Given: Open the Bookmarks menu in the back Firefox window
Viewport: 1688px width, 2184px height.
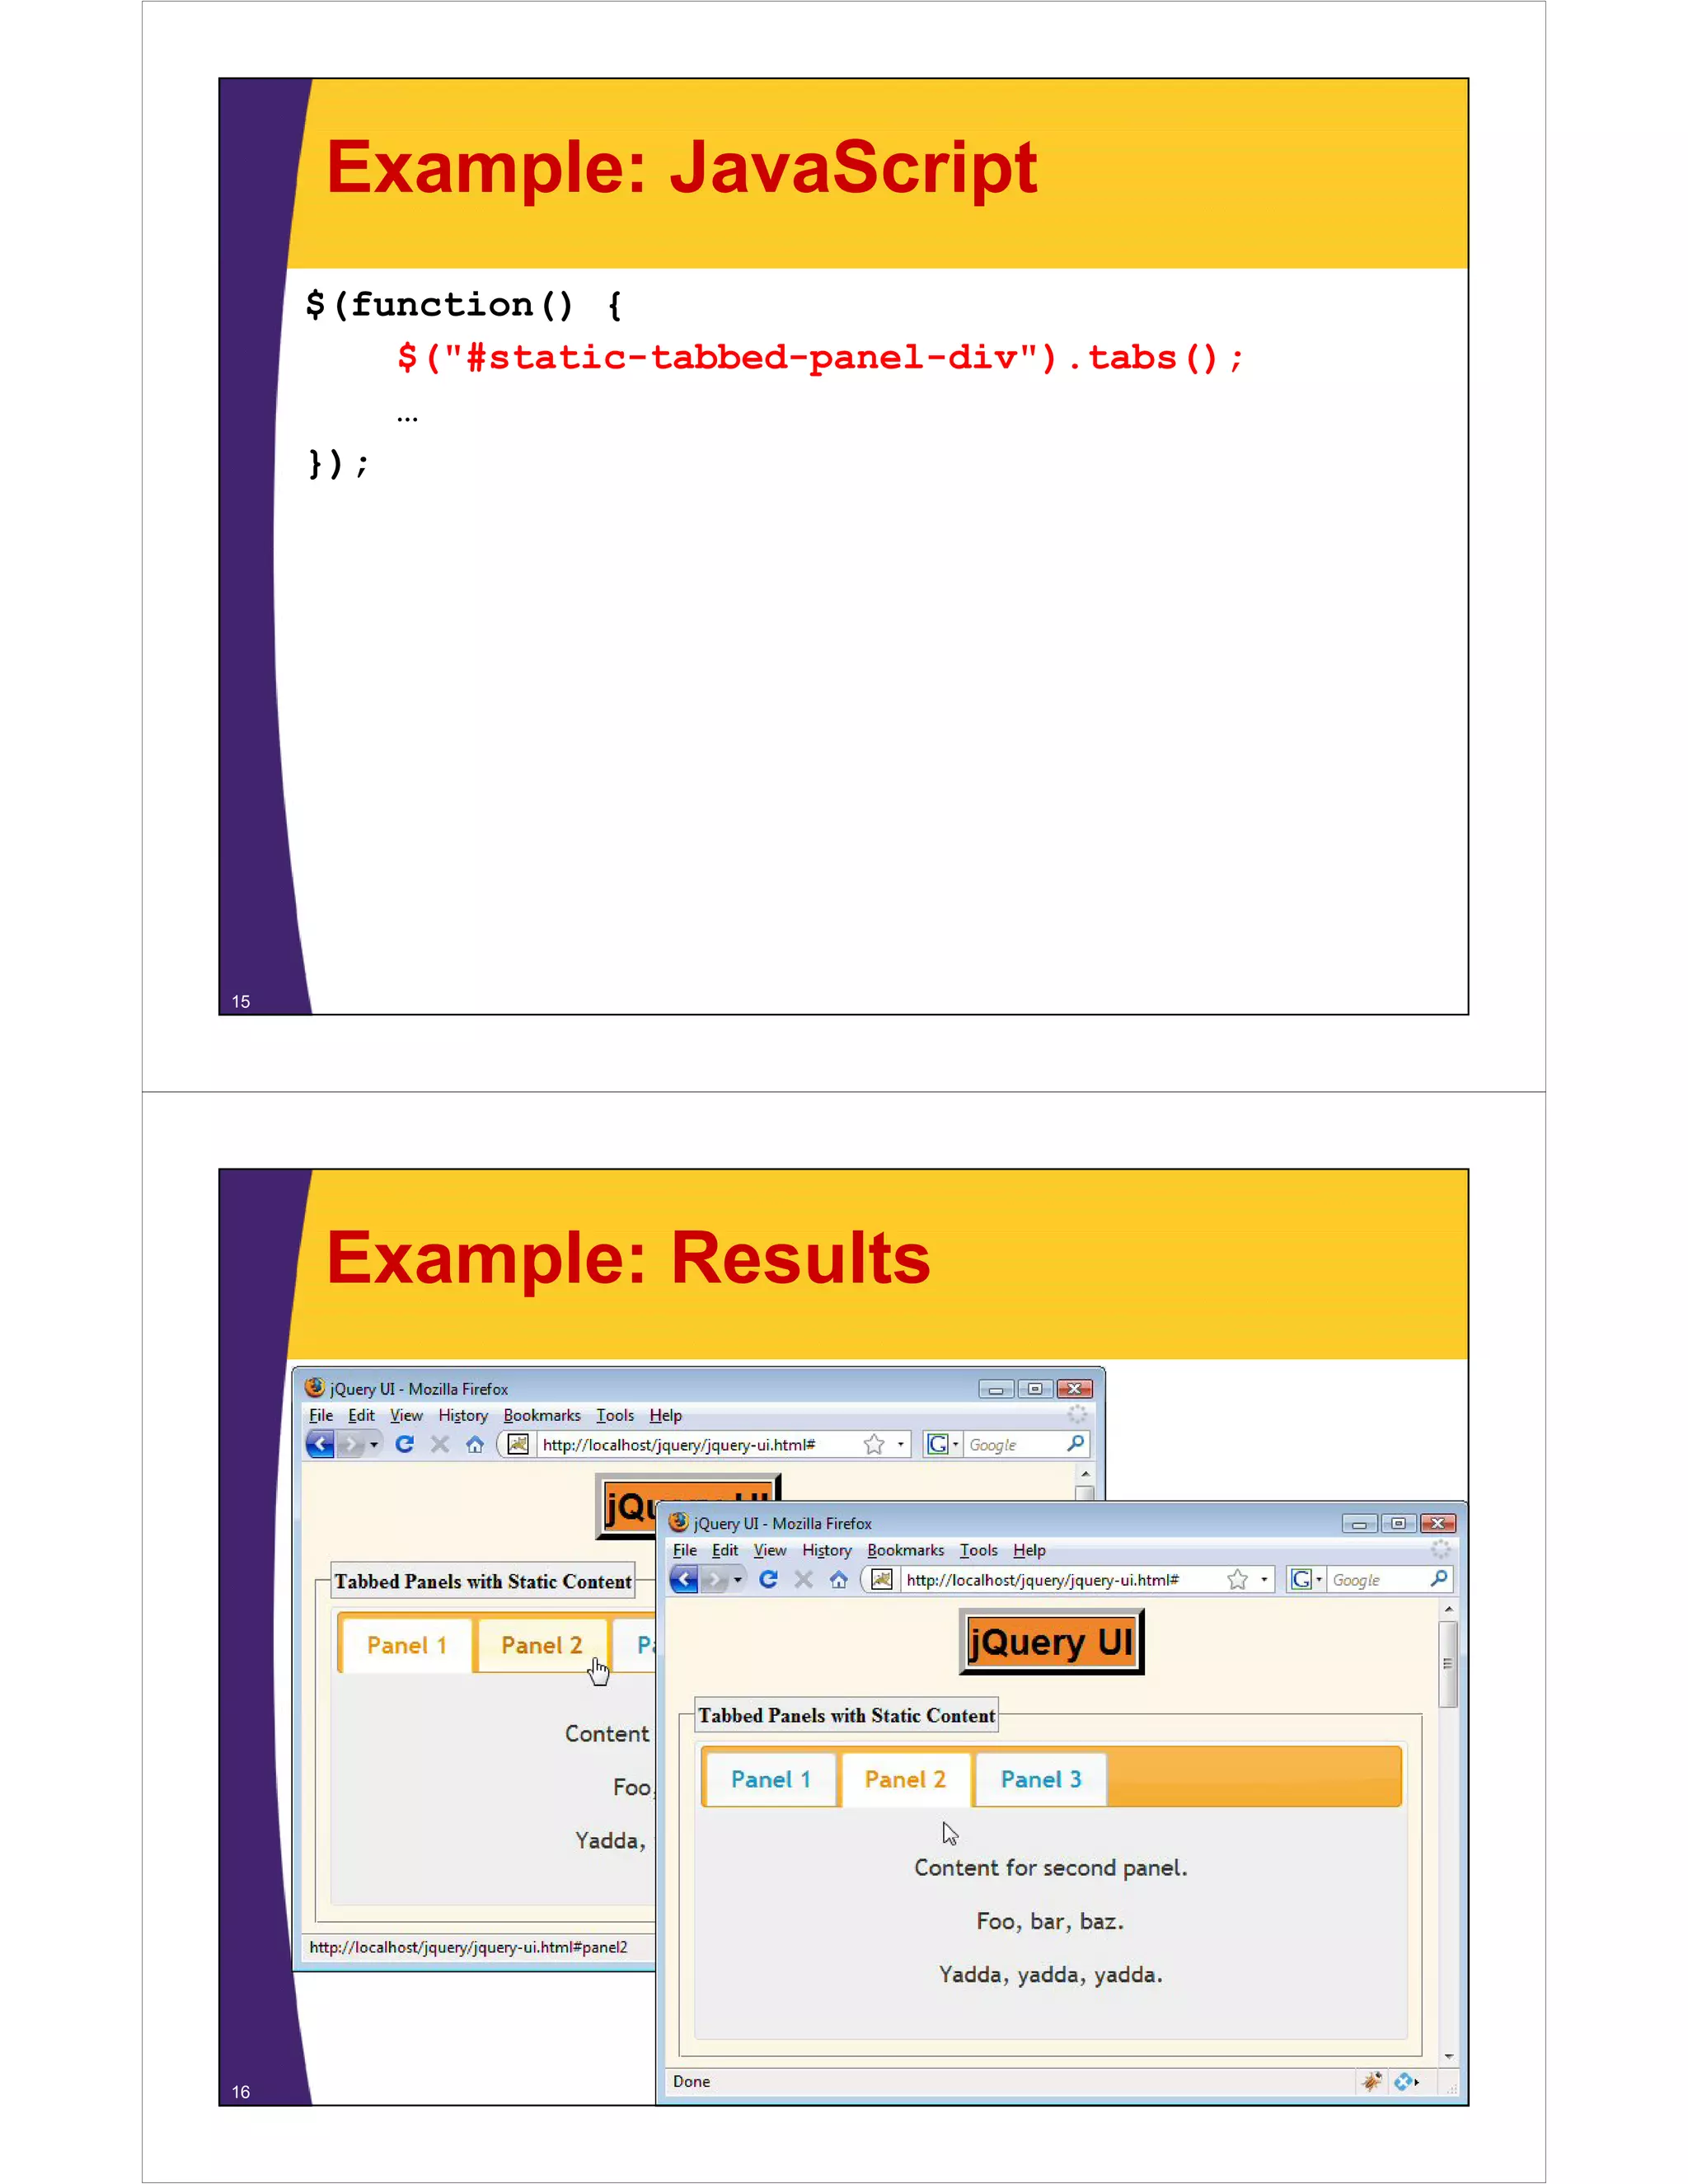Looking at the screenshot, I should tap(541, 1415).
